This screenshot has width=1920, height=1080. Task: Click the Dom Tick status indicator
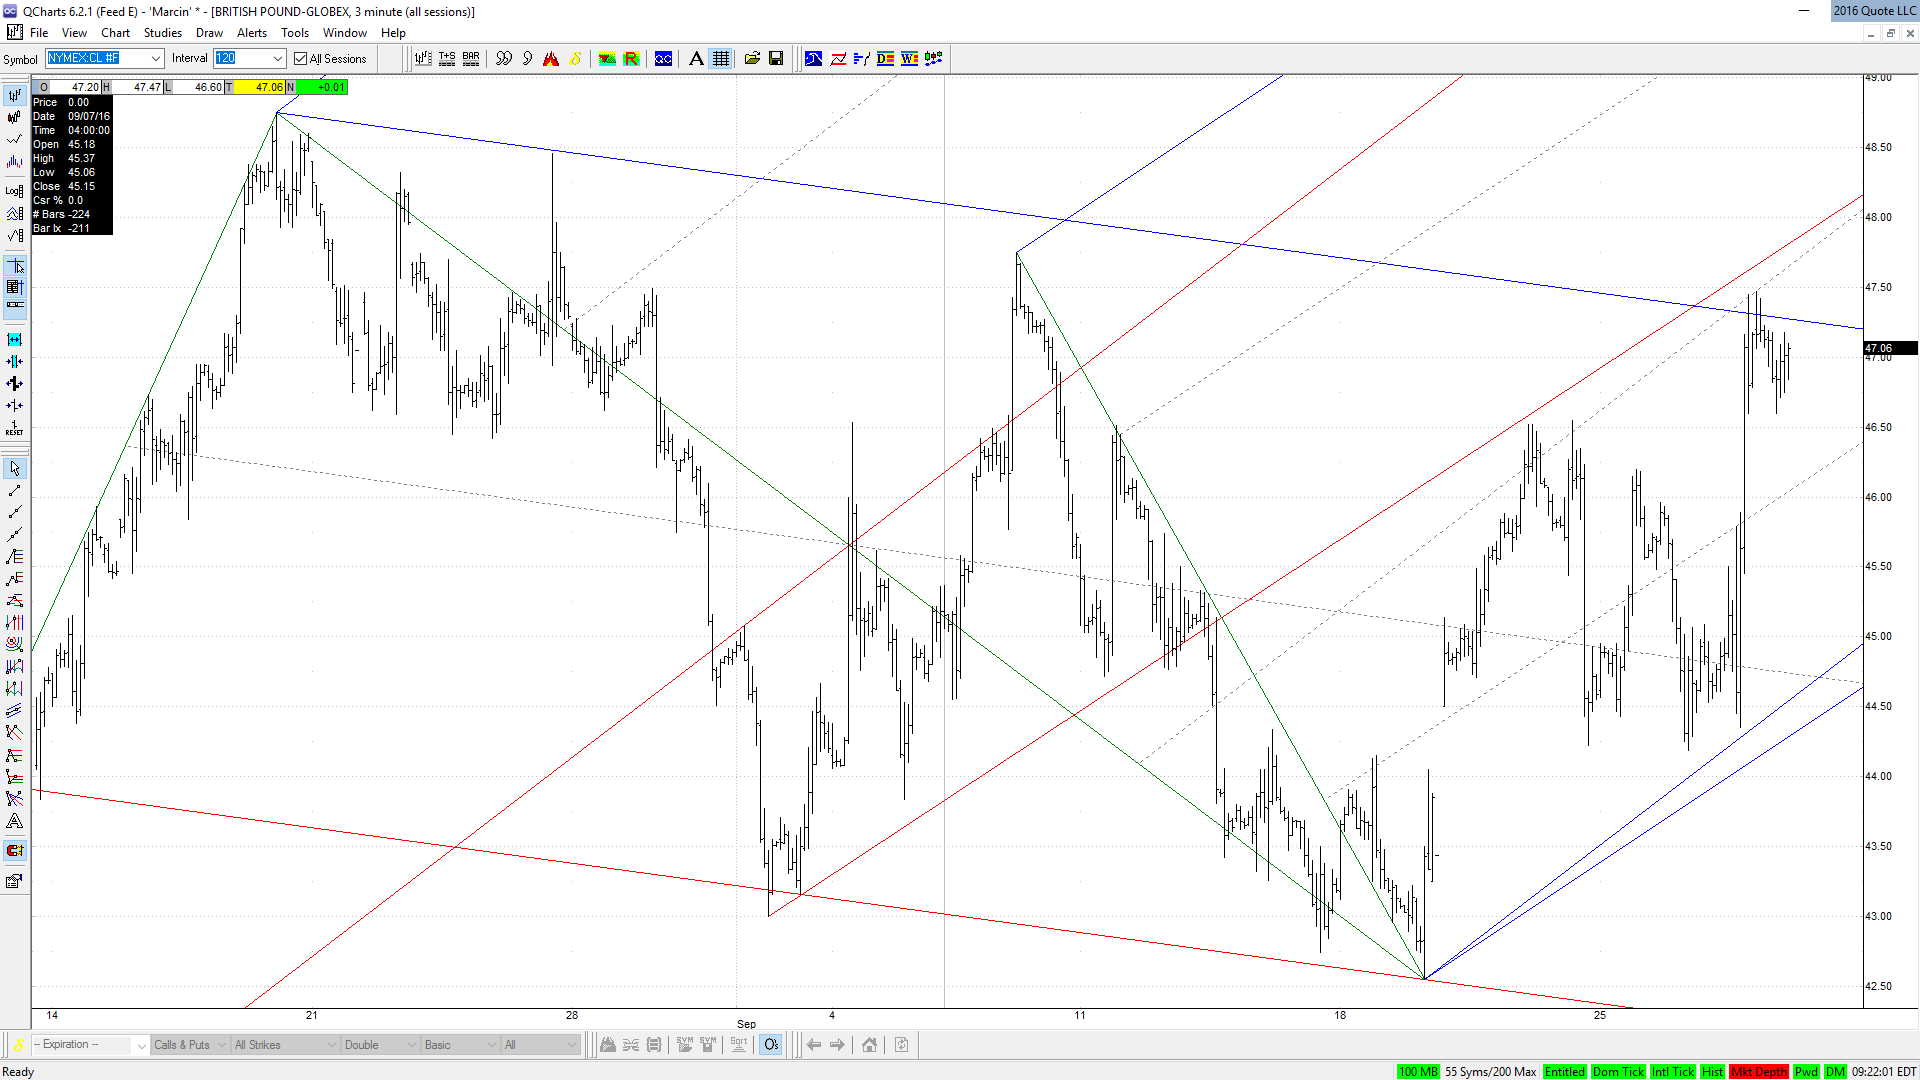pos(1618,1072)
